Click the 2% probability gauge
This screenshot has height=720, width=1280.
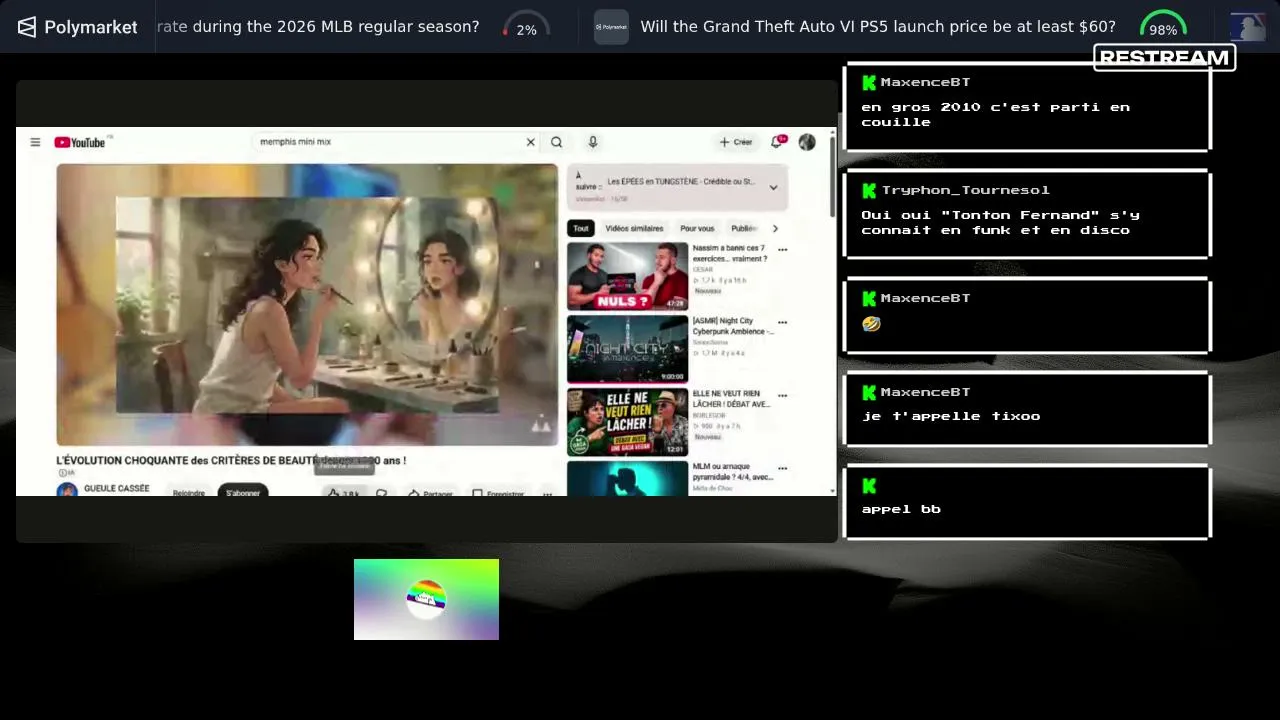point(526,27)
